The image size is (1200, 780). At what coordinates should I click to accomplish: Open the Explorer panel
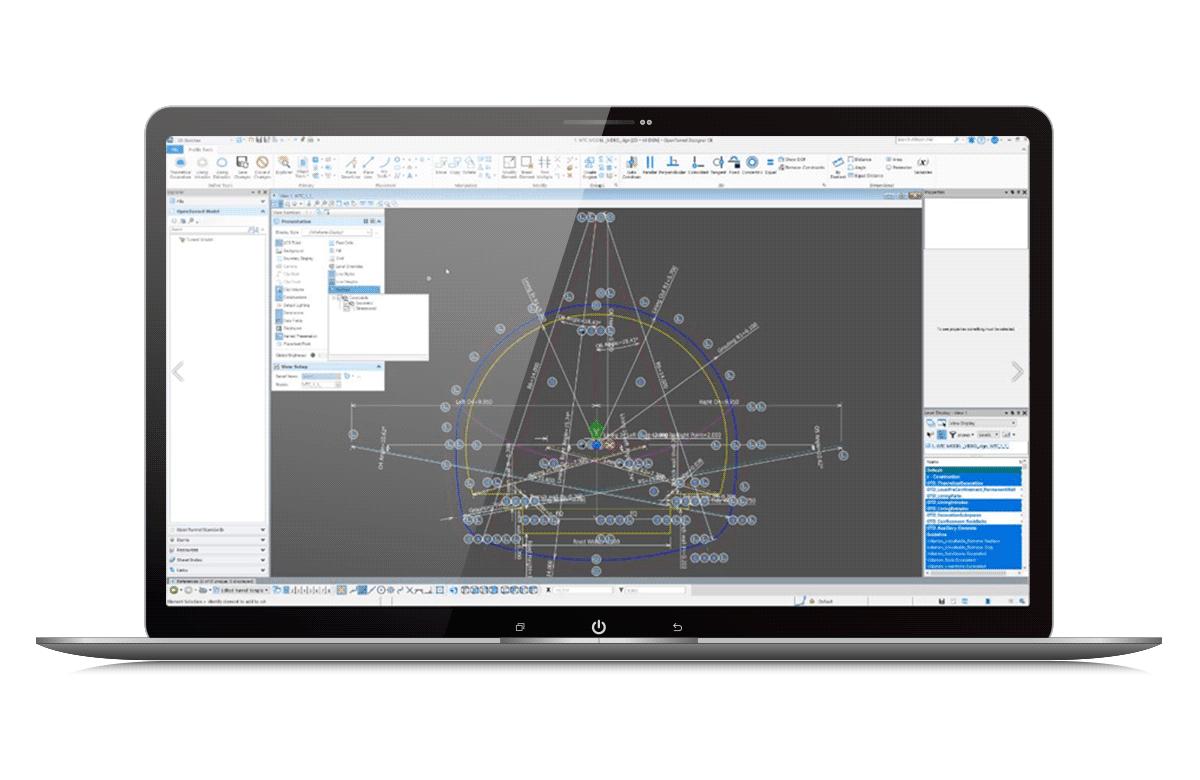pos(284,164)
